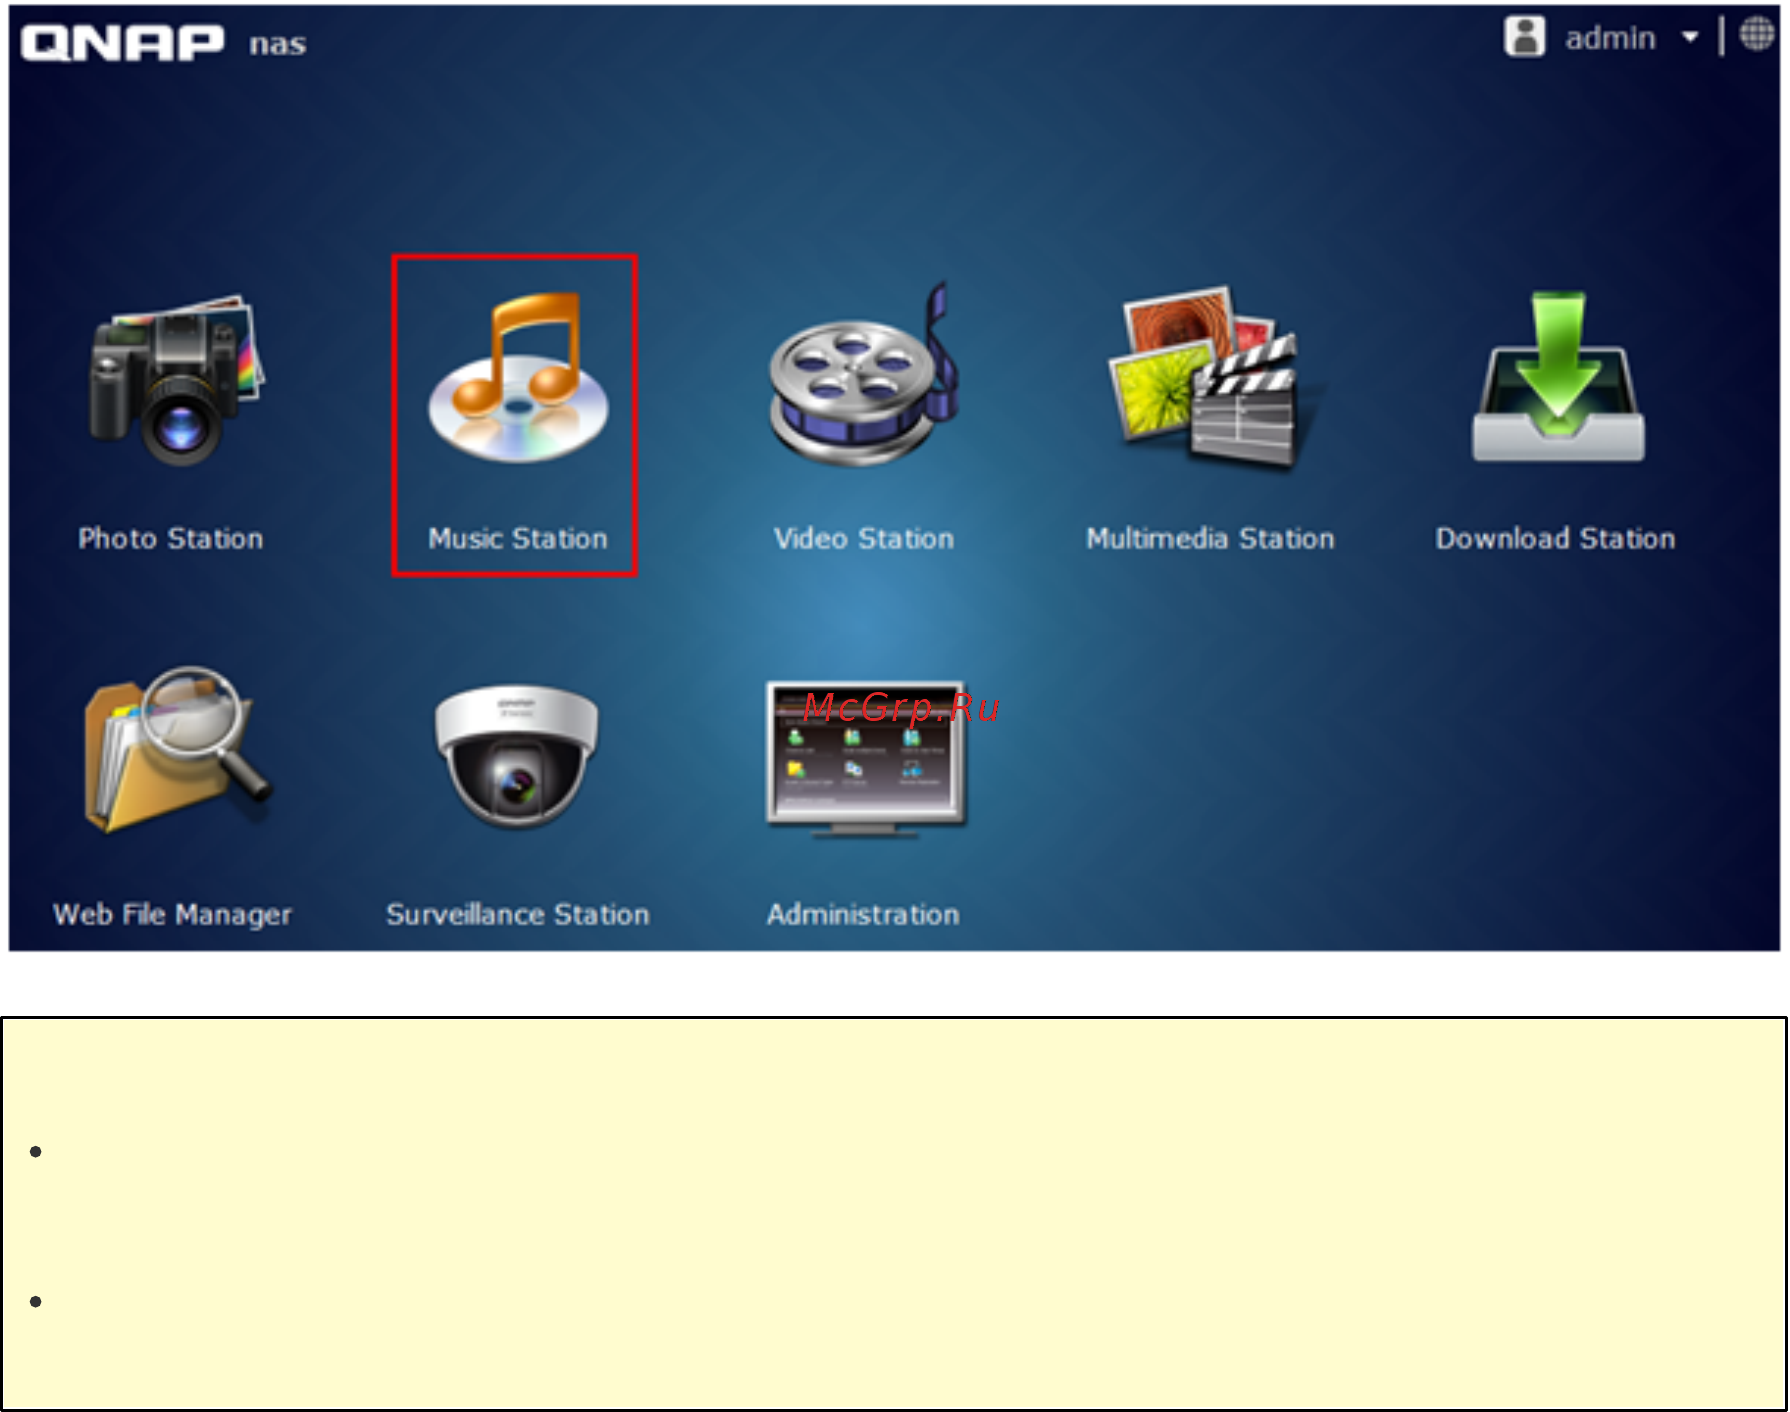Screen dimensions: 1790x1412
Task: Click the Music Station label
Action: 517,539
